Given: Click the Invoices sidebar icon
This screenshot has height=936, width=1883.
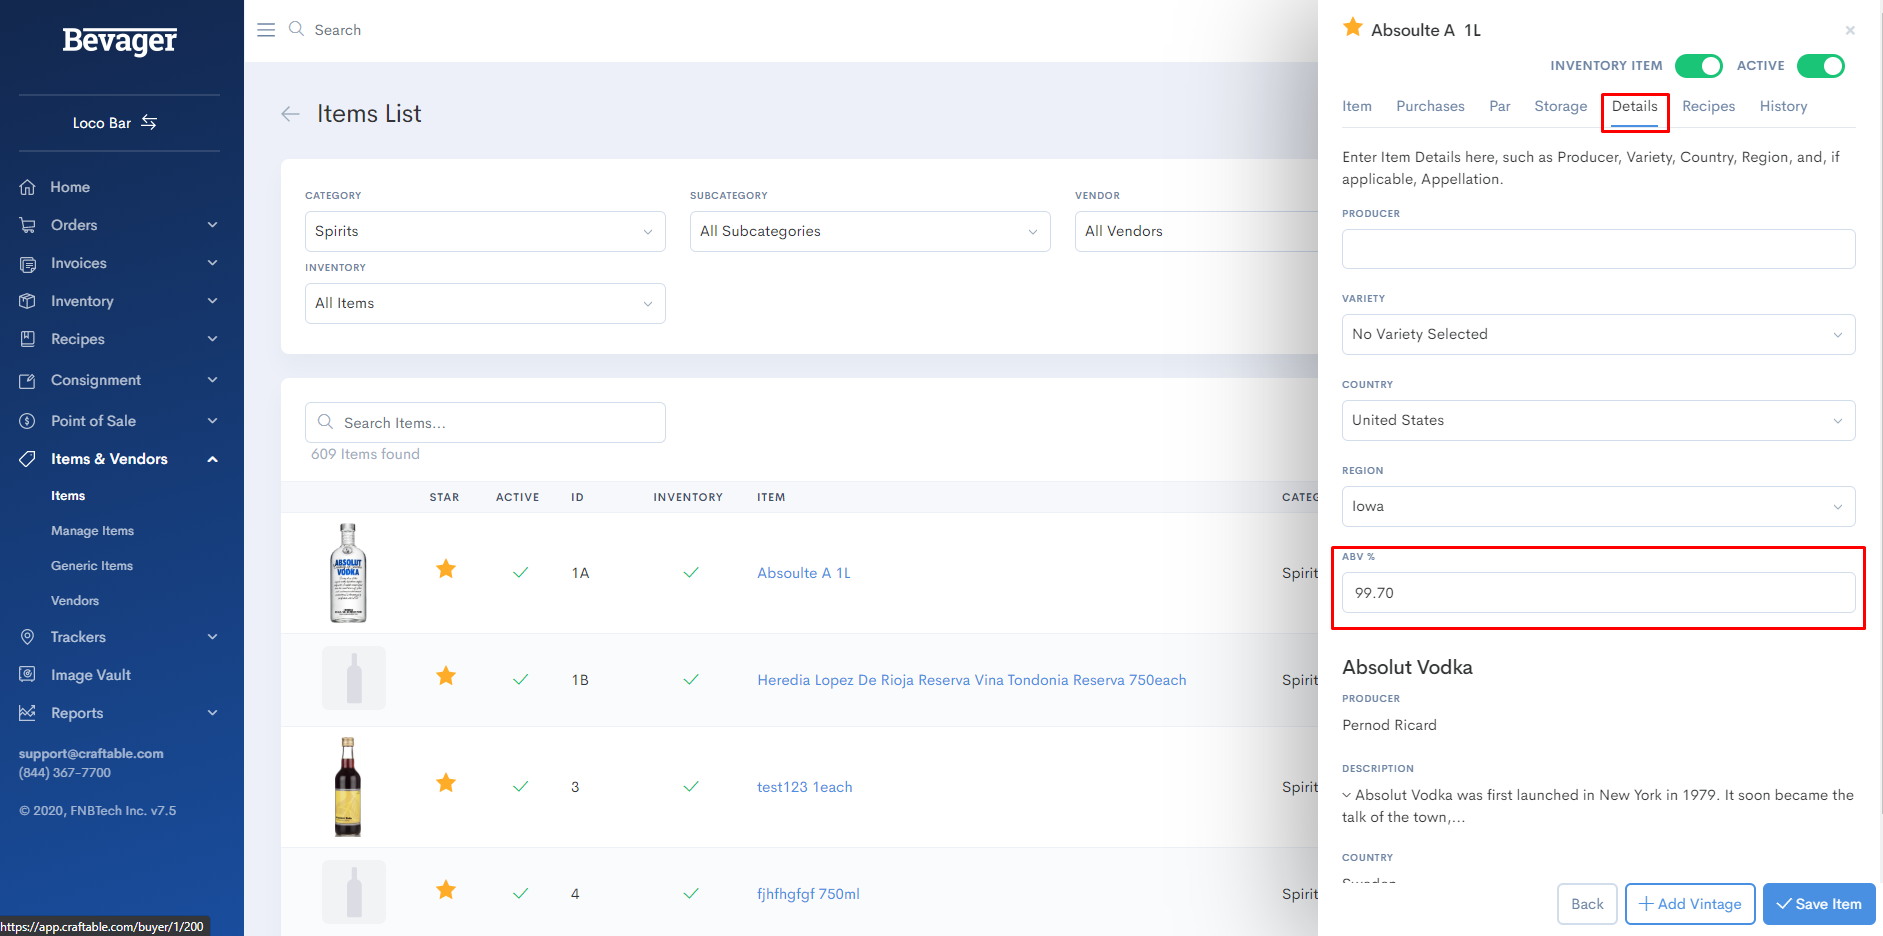Looking at the screenshot, I should point(28,263).
